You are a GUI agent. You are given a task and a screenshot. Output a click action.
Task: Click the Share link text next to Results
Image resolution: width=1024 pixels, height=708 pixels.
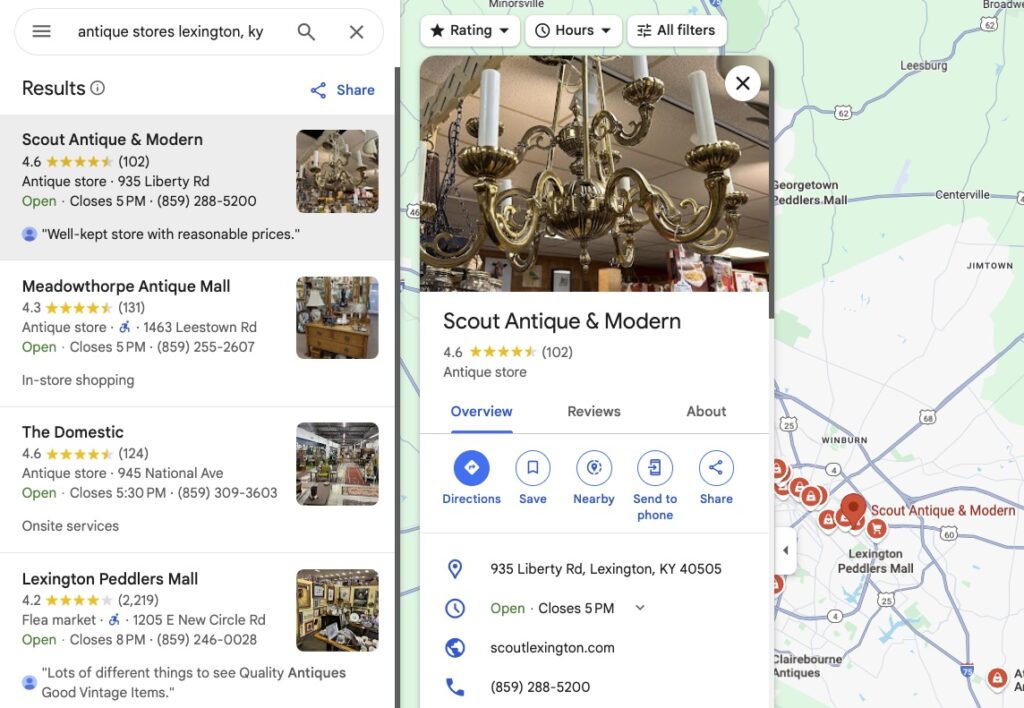click(x=355, y=90)
